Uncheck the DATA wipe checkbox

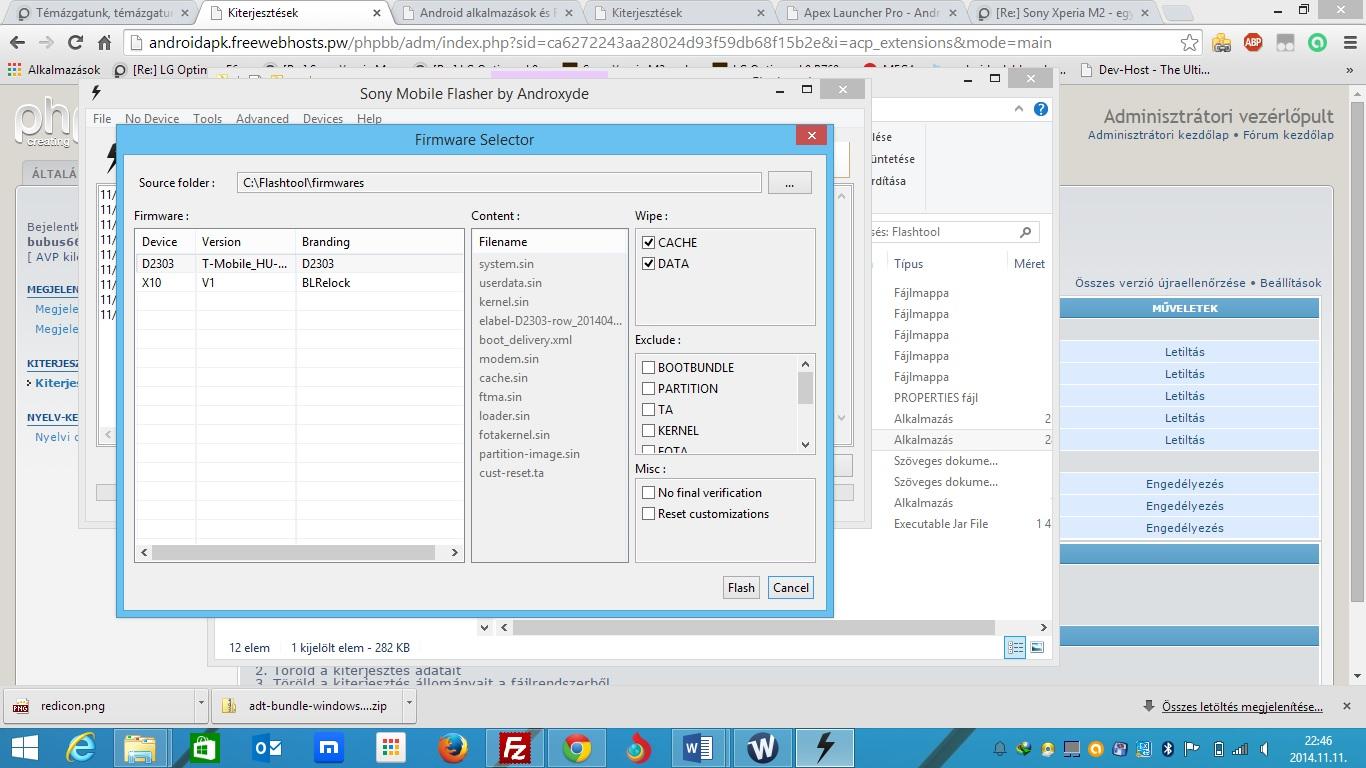click(649, 264)
